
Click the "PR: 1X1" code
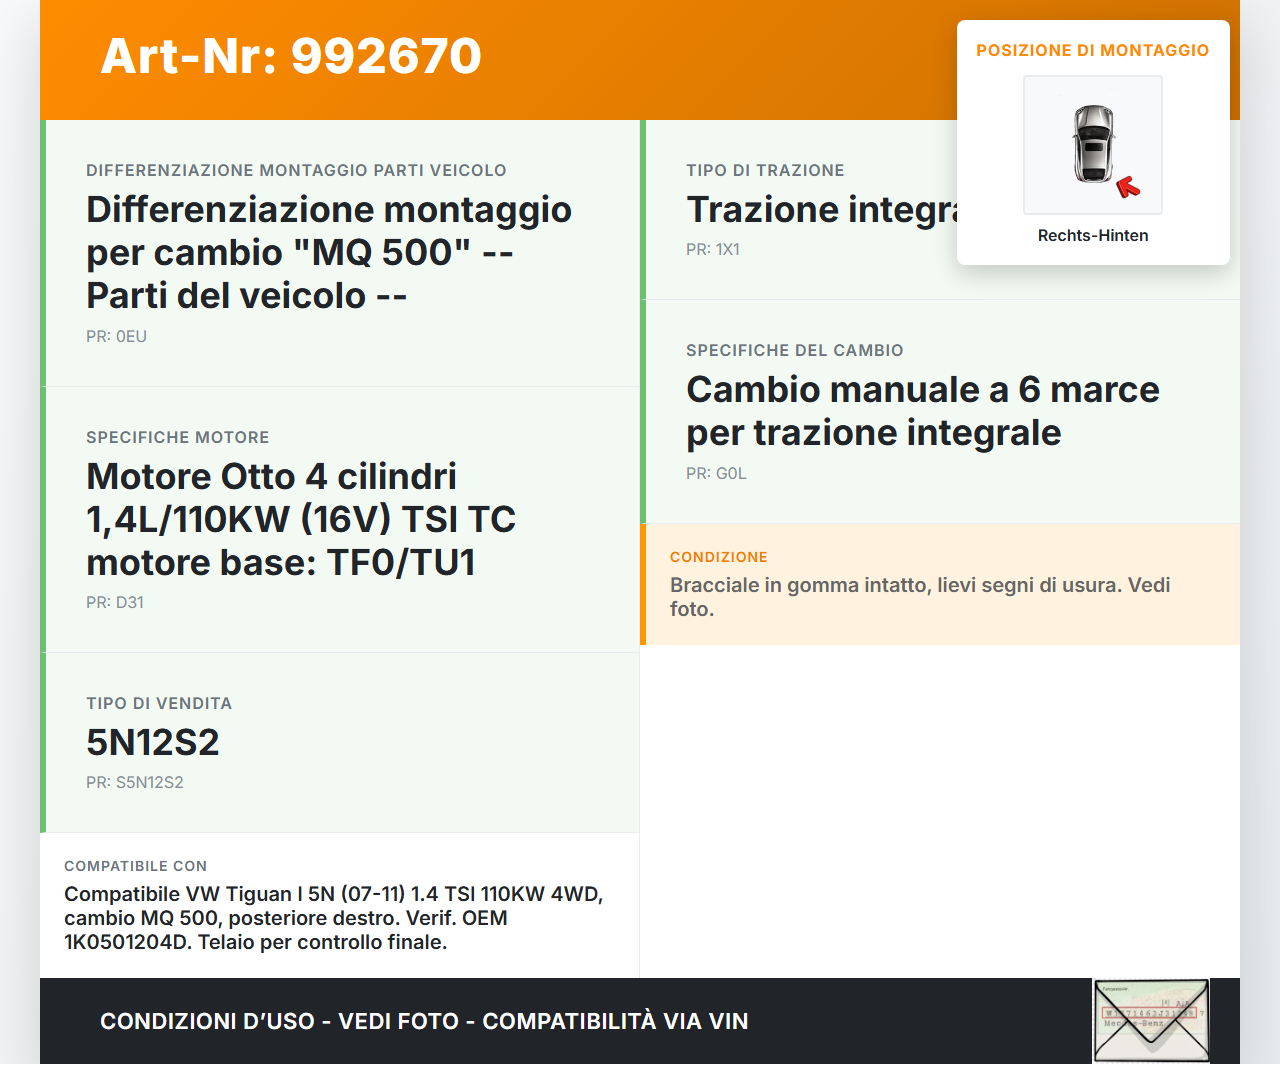[x=713, y=249]
